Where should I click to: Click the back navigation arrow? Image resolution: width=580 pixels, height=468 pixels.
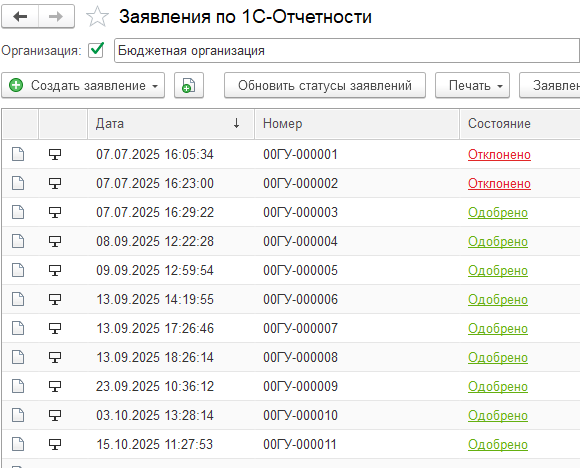[x=20, y=17]
